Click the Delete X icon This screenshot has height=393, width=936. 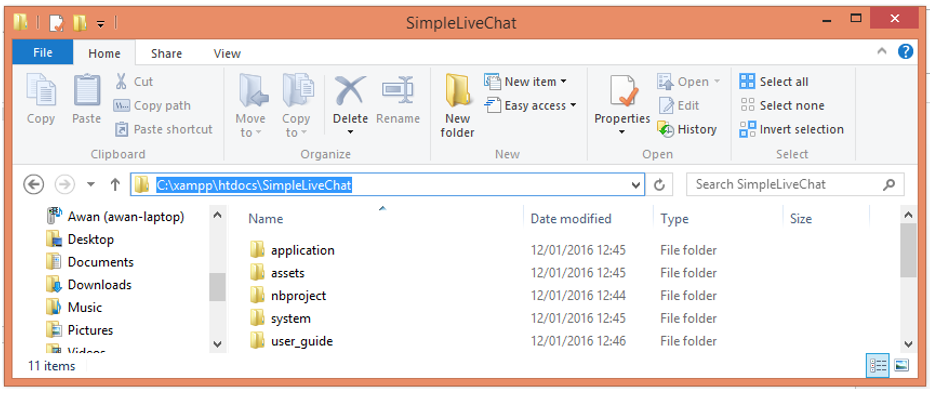350,91
